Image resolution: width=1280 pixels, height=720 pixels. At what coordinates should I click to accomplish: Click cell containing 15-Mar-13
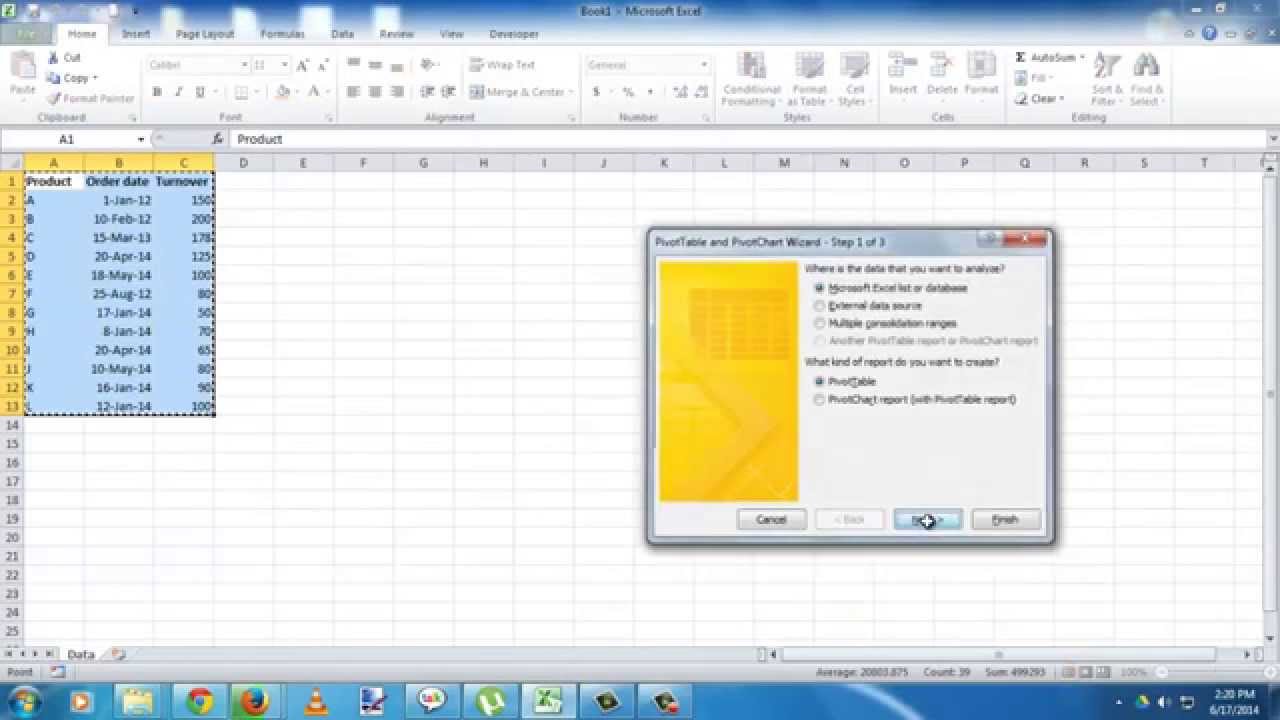pyautogui.click(x=119, y=238)
